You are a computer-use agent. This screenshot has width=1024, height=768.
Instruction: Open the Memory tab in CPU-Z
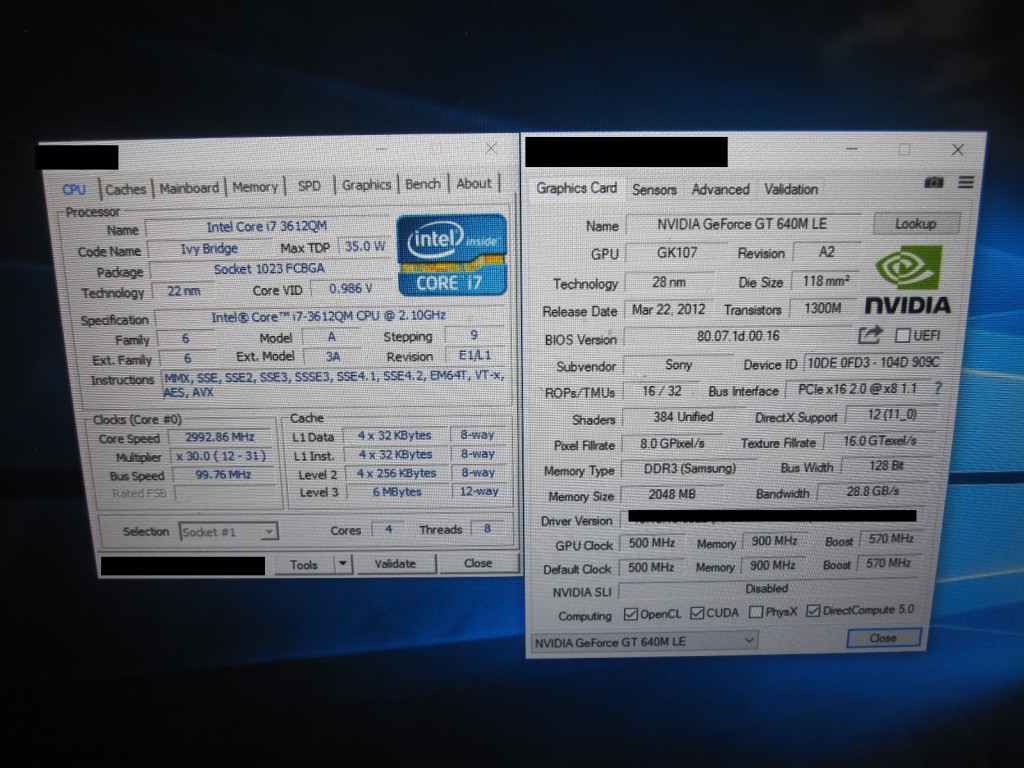255,187
